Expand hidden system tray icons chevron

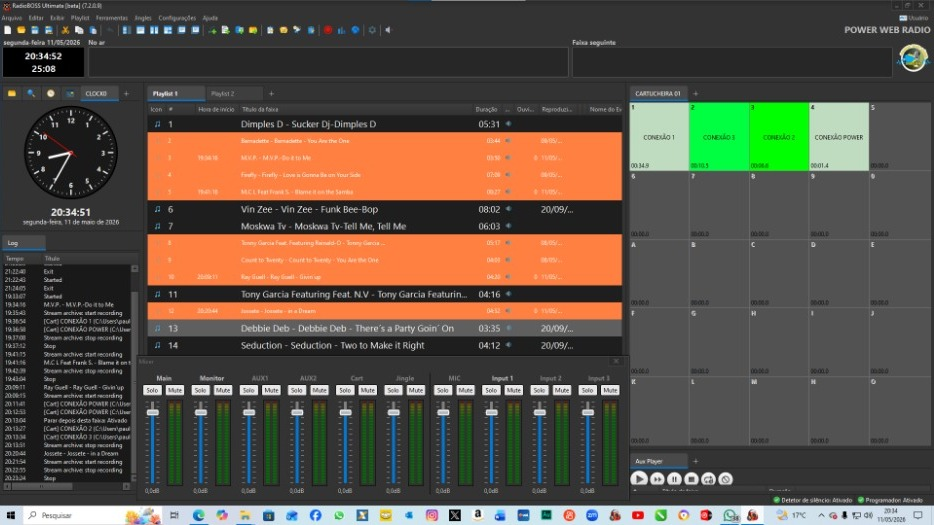(x=821, y=515)
